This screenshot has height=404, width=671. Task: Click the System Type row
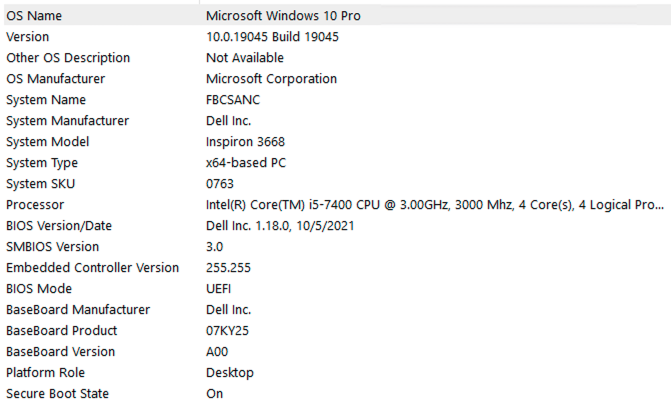click(337, 163)
